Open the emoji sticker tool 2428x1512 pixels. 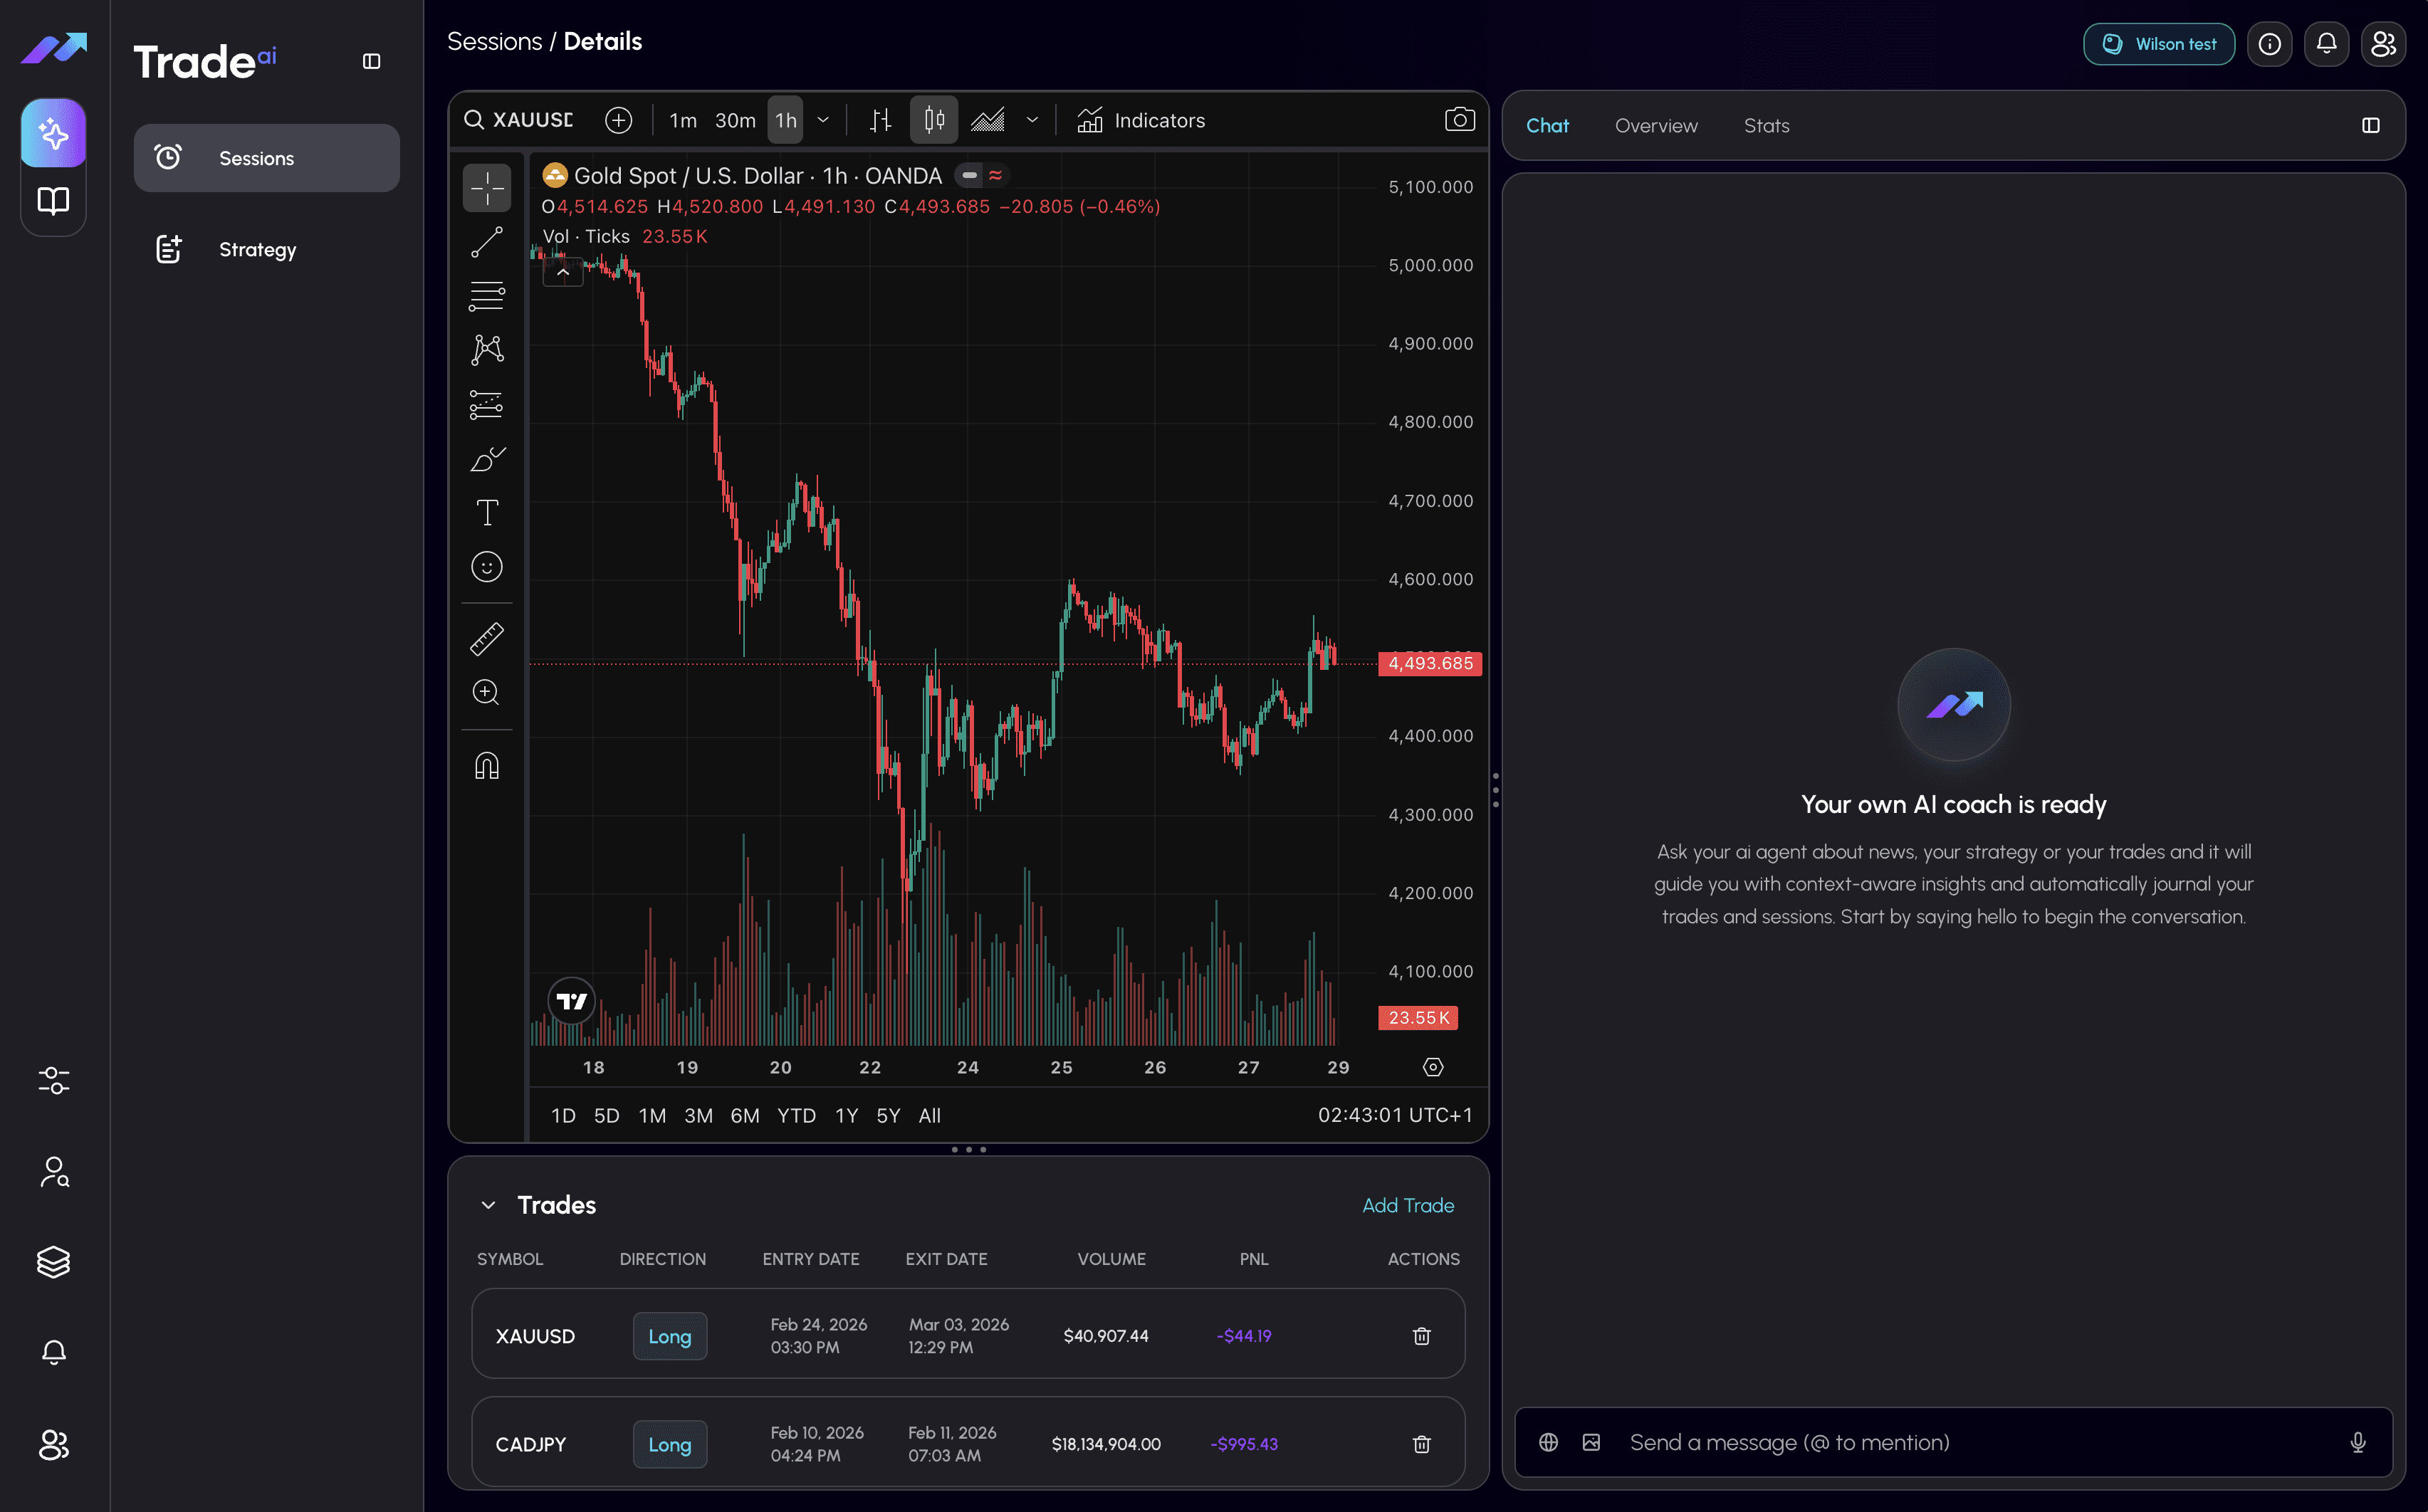[487, 567]
